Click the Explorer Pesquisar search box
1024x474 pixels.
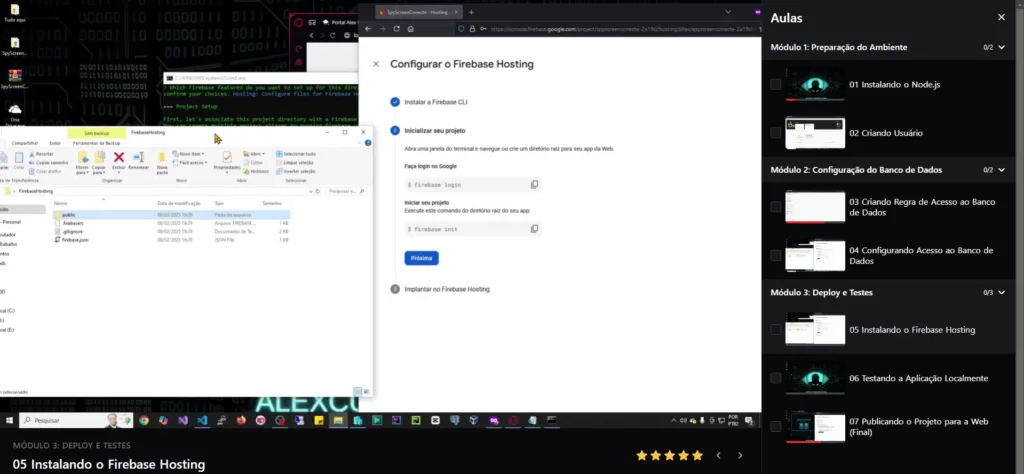(346, 191)
